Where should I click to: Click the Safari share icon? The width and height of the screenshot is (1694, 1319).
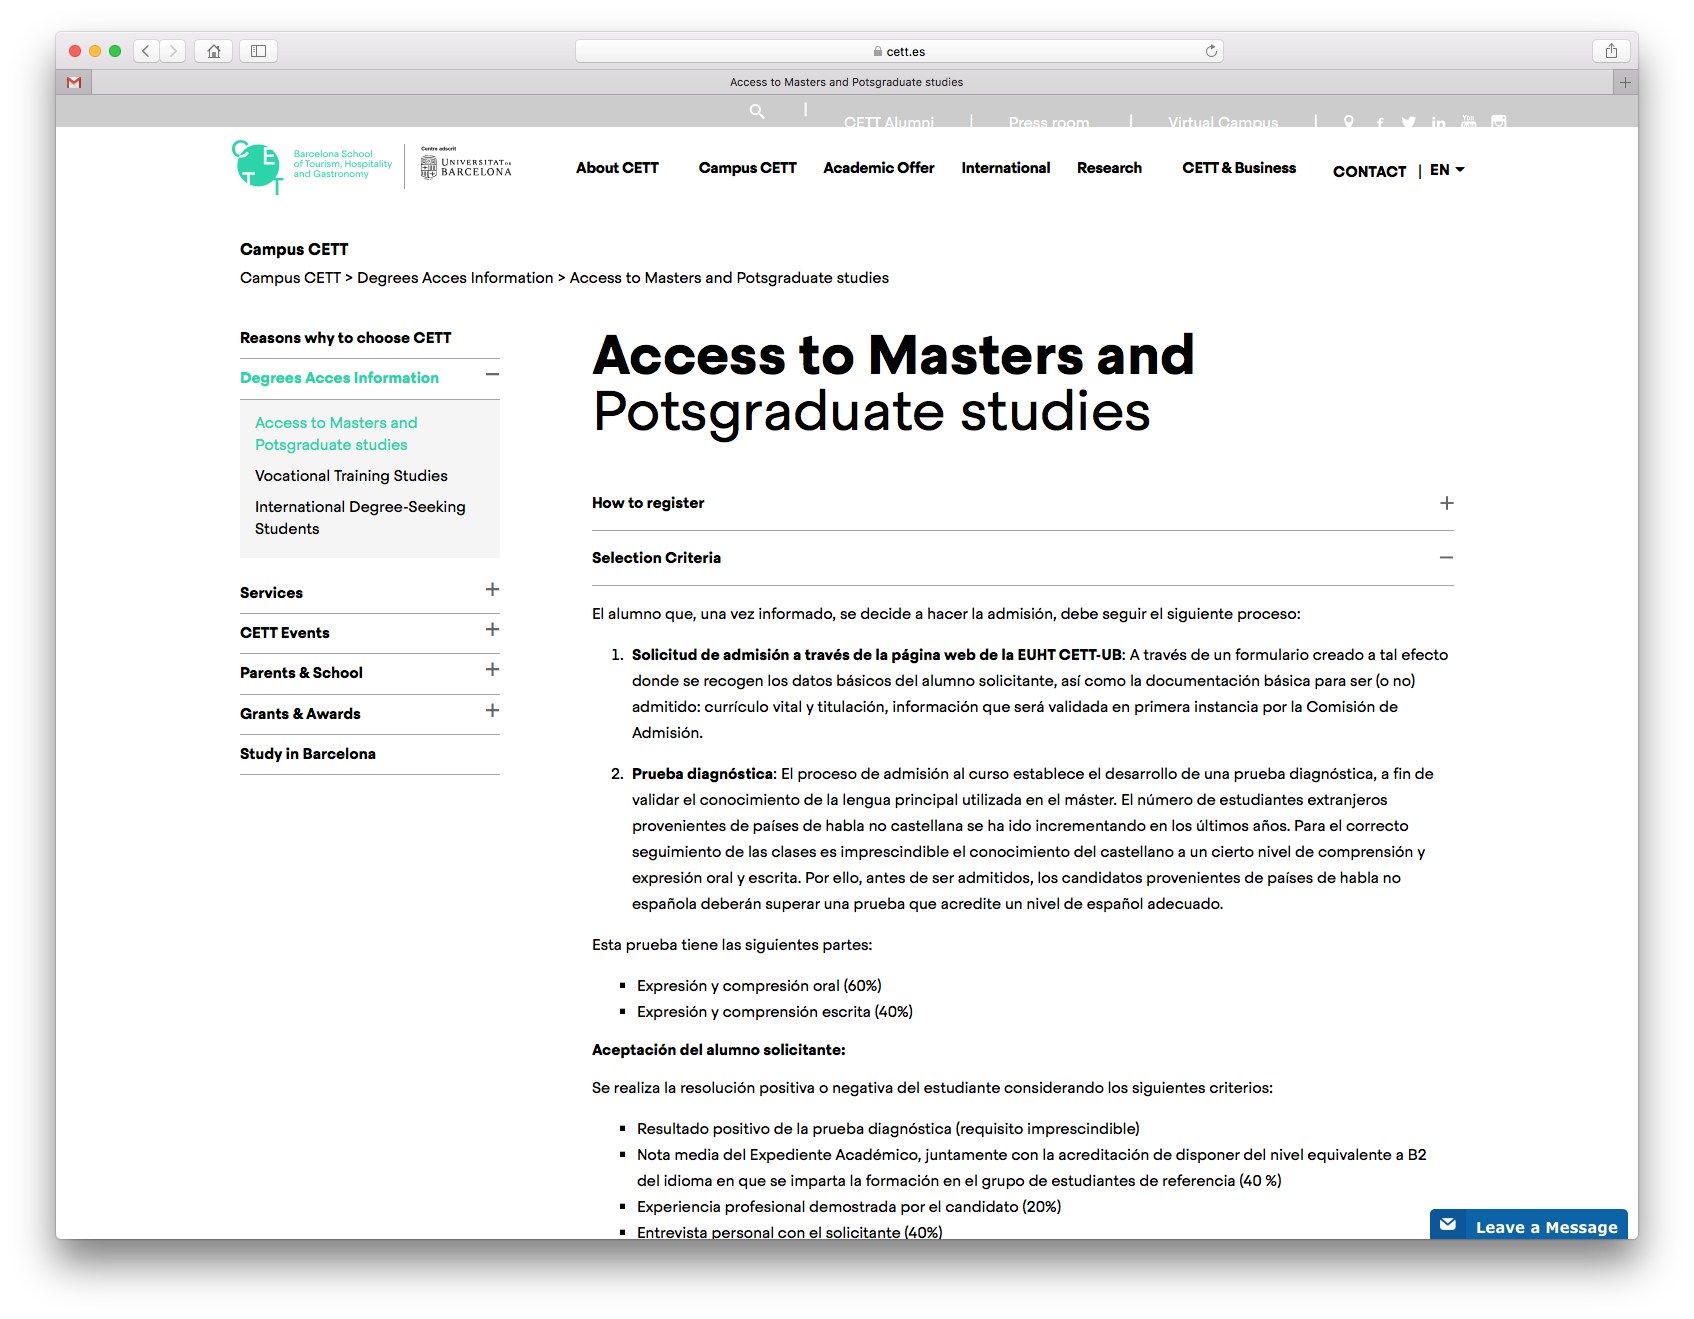pyautogui.click(x=1611, y=51)
